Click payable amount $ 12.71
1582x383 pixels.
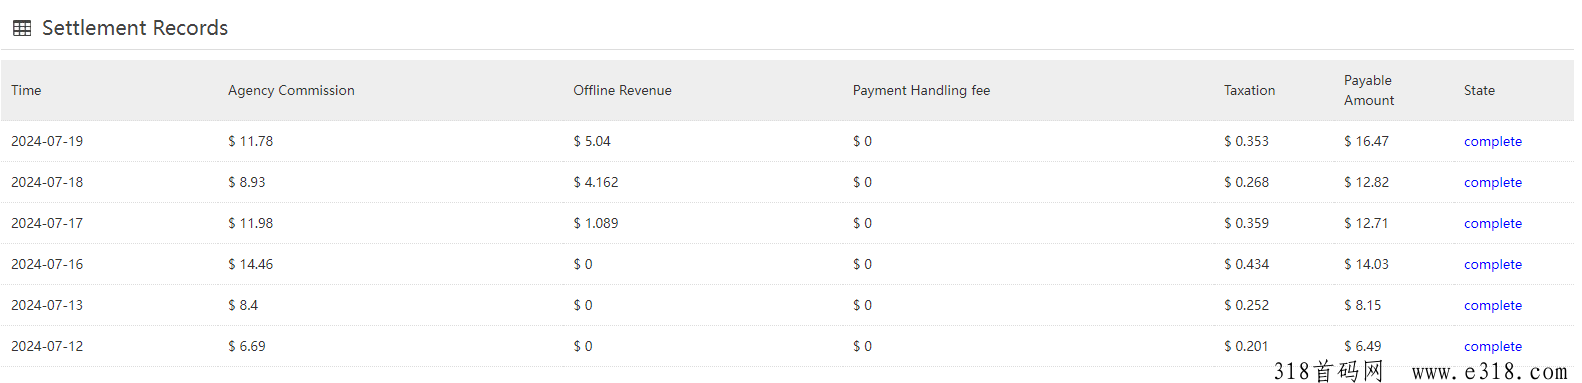(x=1366, y=223)
